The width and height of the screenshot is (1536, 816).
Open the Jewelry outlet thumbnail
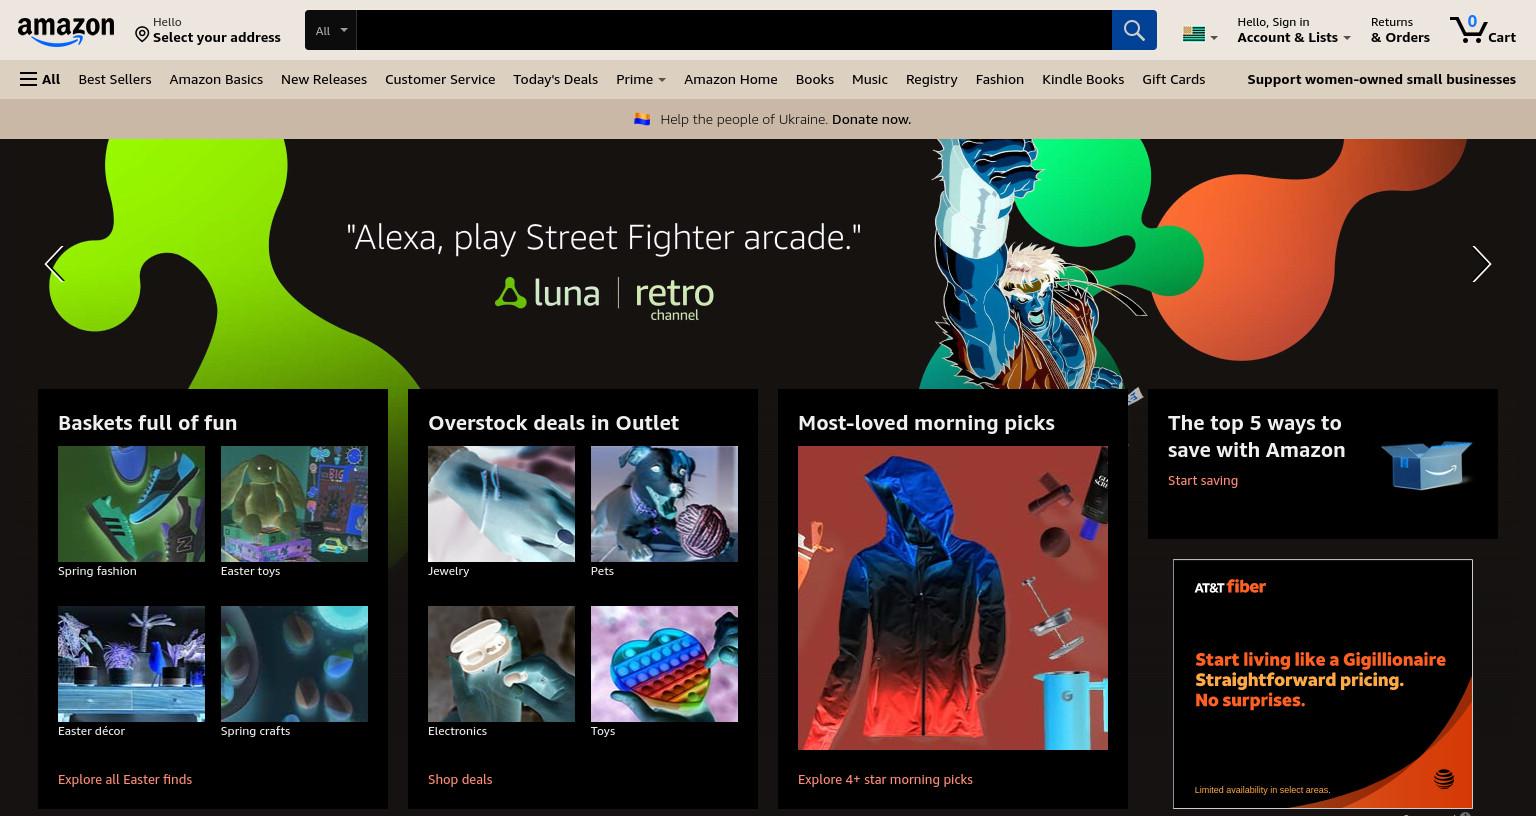click(x=501, y=504)
